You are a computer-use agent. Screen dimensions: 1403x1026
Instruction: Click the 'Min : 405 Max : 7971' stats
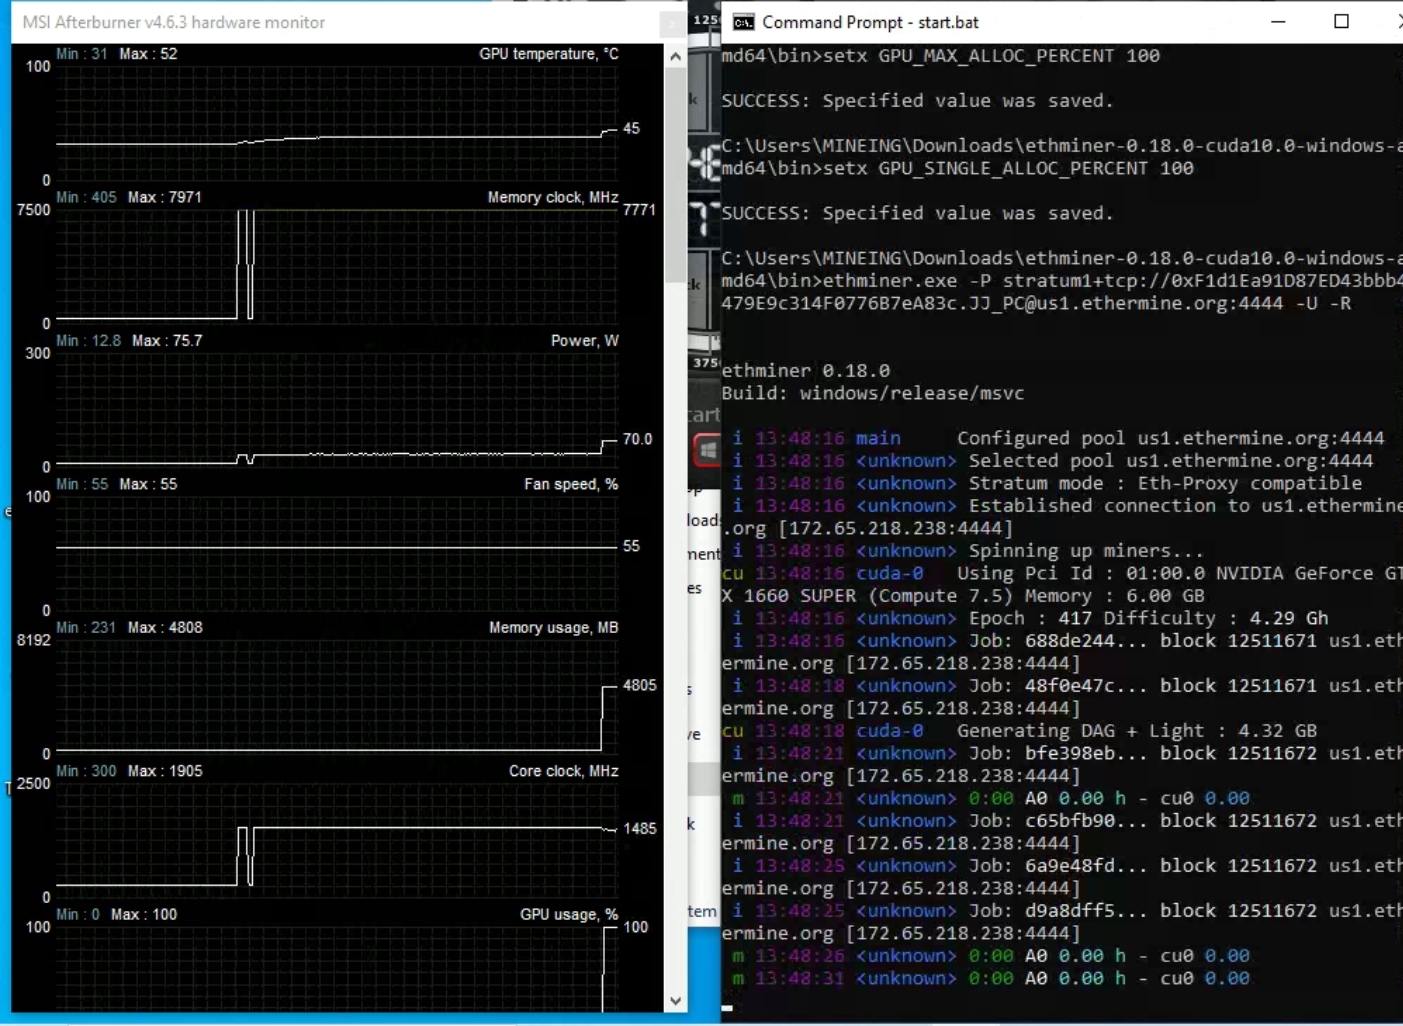(129, 198)
